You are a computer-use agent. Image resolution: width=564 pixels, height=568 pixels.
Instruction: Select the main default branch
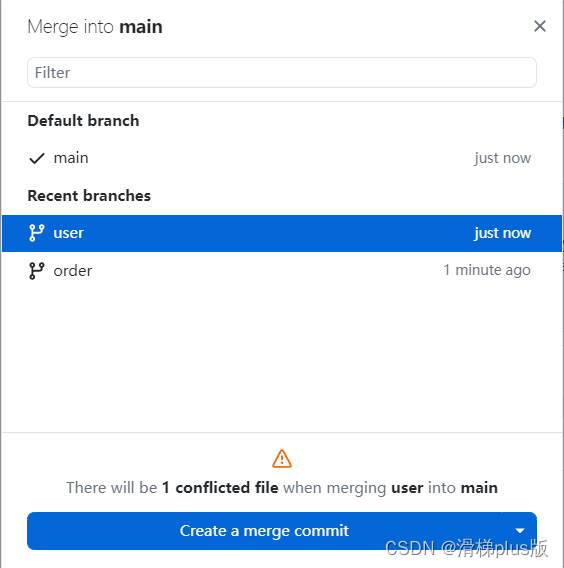click(x=282, y=158)
